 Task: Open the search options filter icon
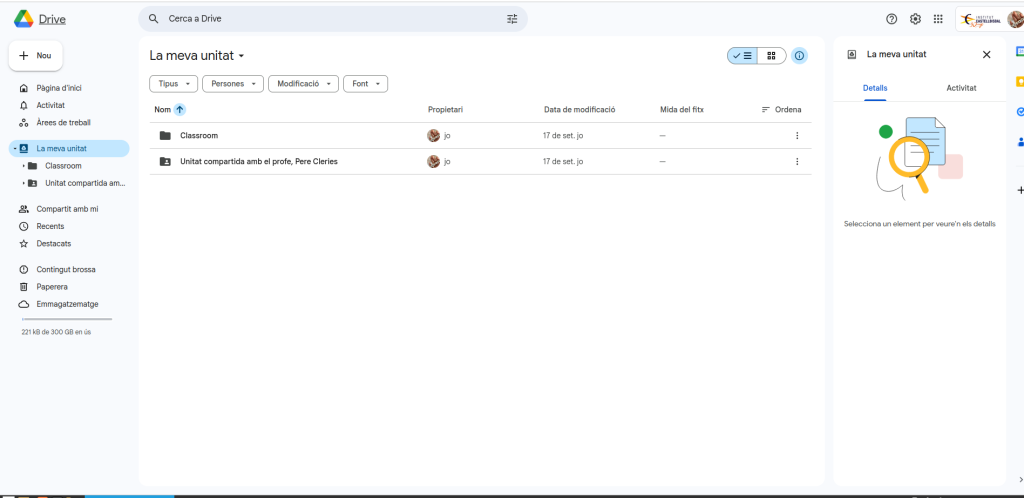pyautogui.click(x=512, y=19)
